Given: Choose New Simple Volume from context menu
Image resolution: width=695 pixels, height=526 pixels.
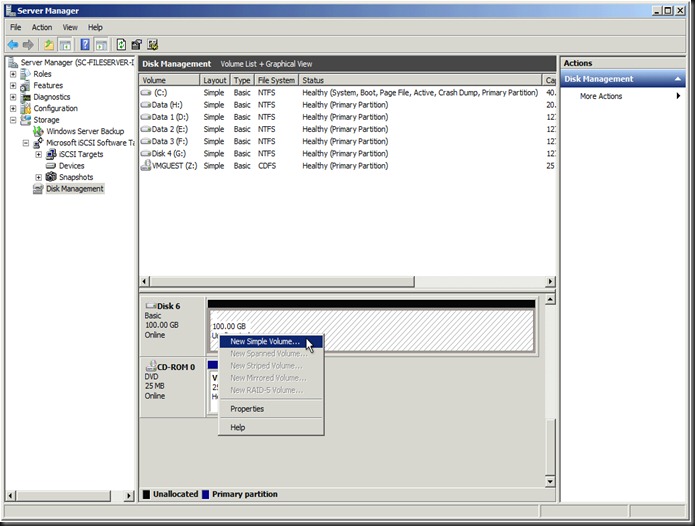Looking at the screenshot, I should click(x=264, y=342).
